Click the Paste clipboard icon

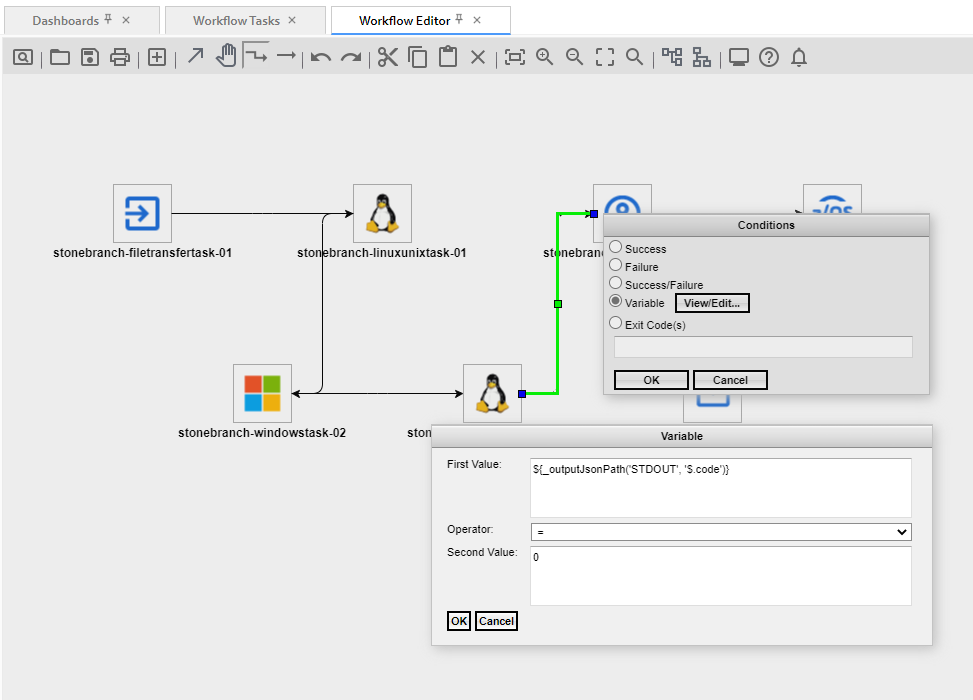point(448,57)
